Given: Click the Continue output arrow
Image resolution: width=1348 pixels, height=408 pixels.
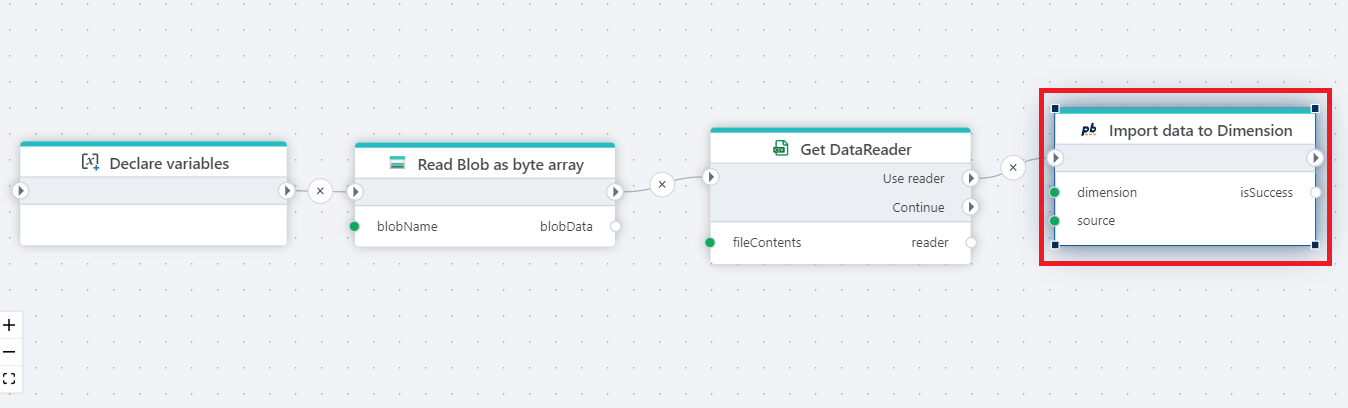Looking at the screenshot, I should [x=969, y=207].
